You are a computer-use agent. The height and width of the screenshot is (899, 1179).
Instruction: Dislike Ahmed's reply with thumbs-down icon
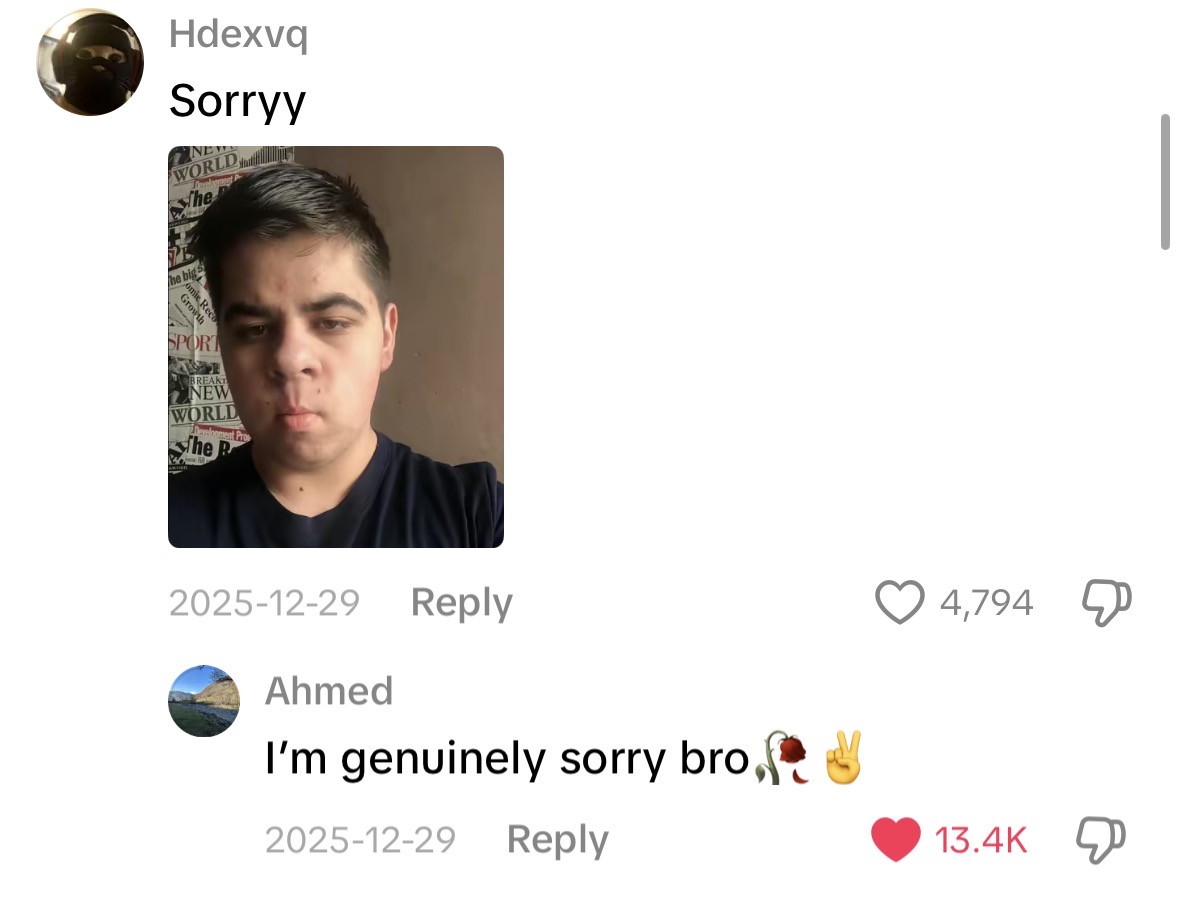(x=1101, y=840)
